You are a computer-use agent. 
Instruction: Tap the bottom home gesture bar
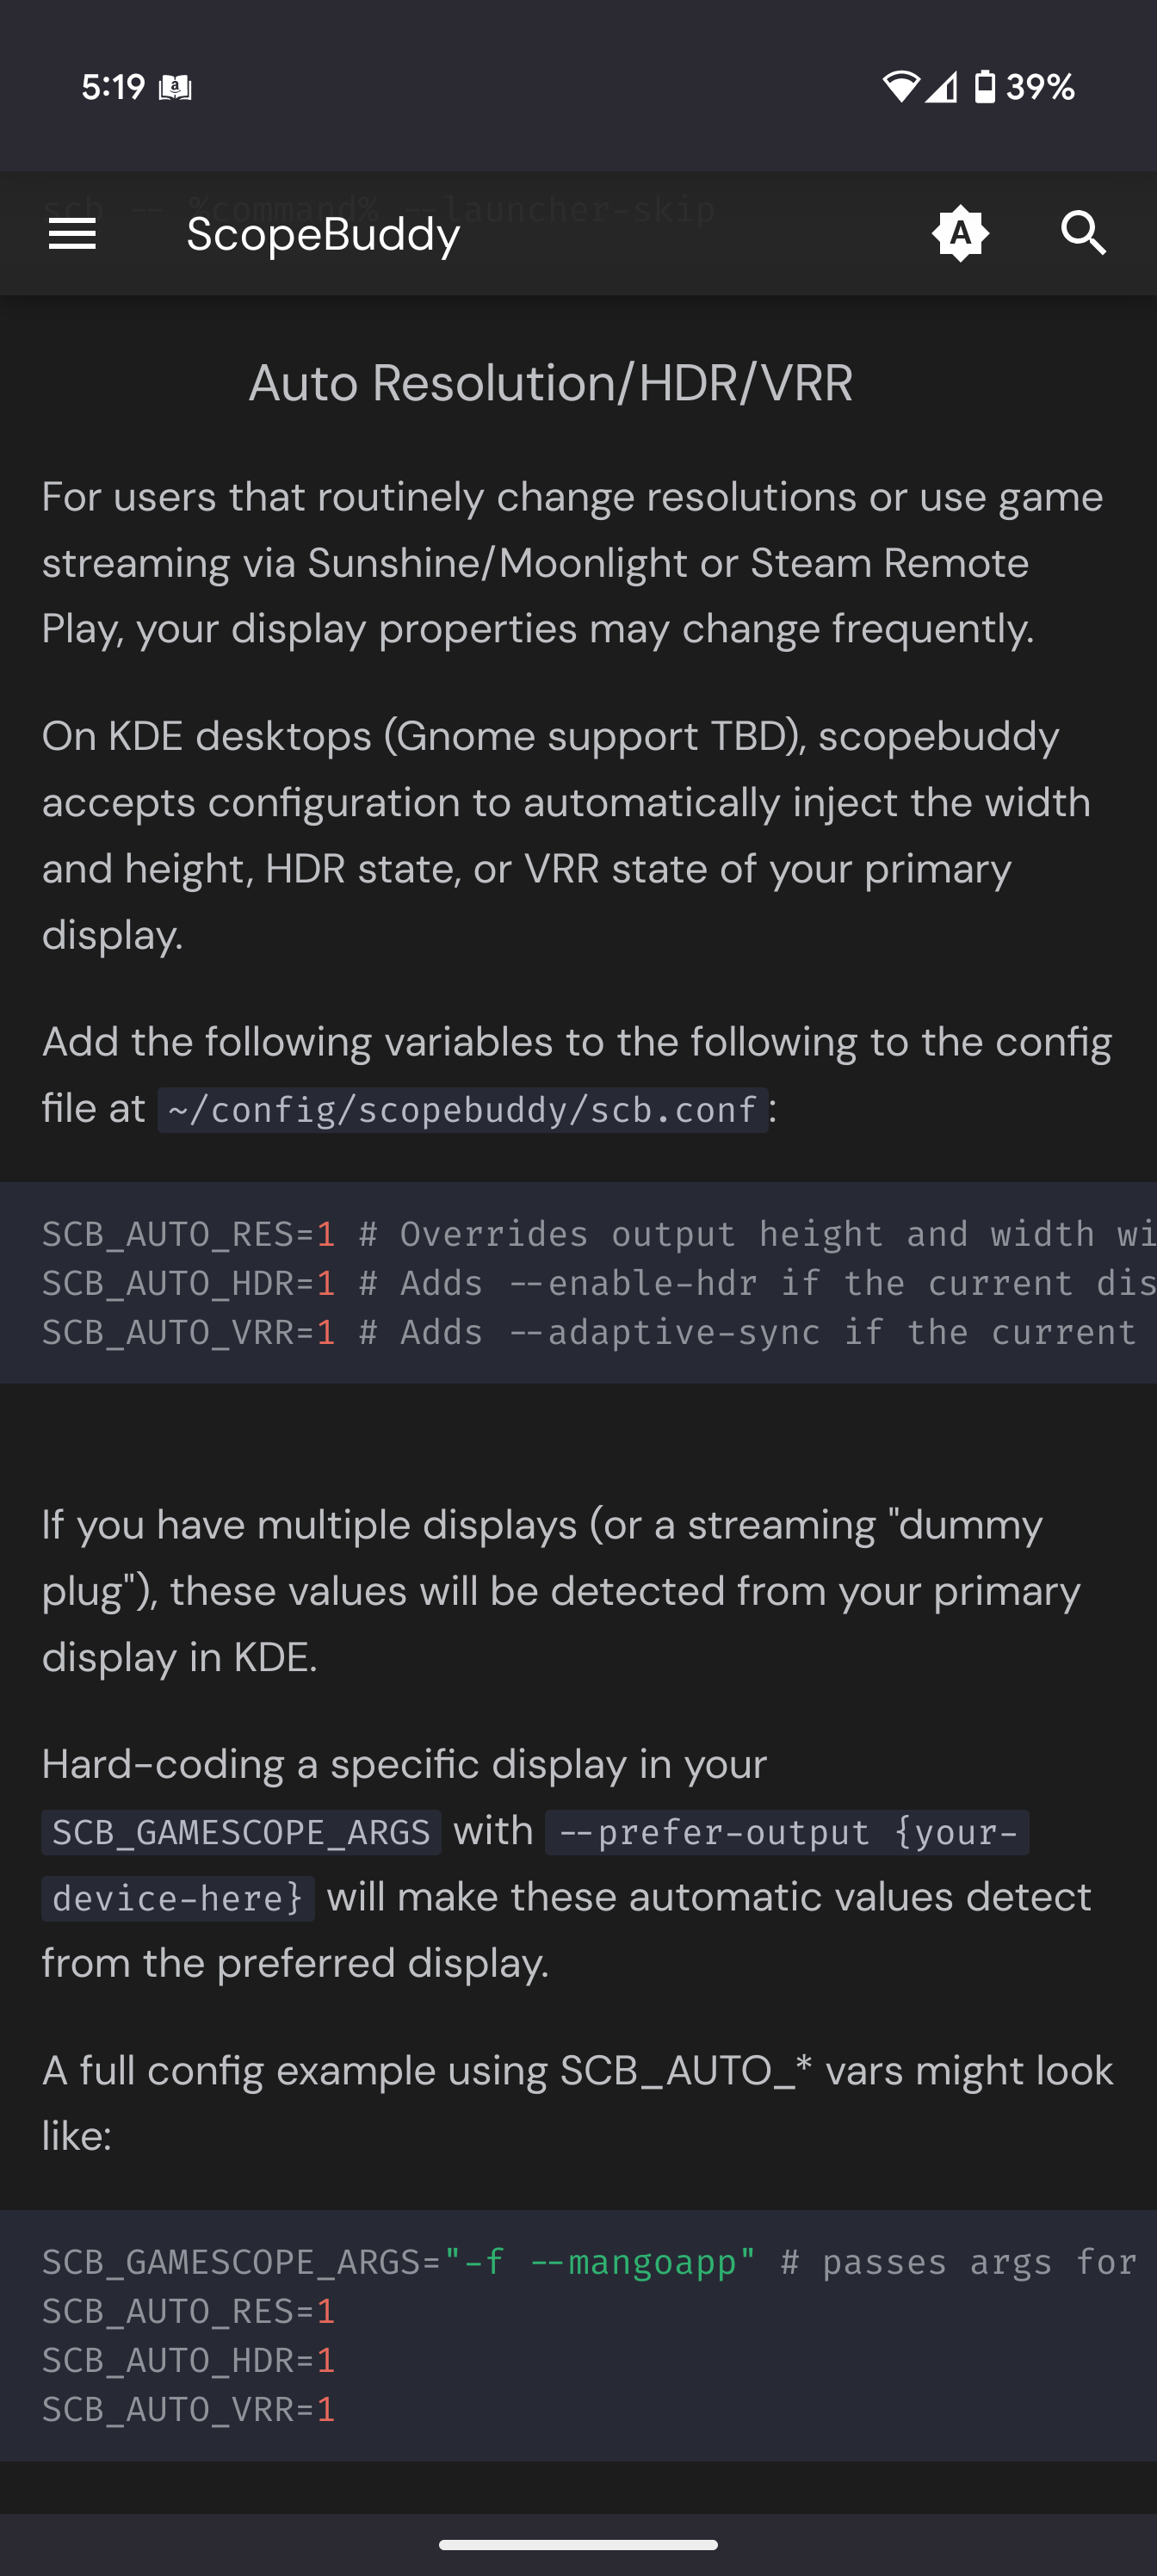tap(578, 2545)
